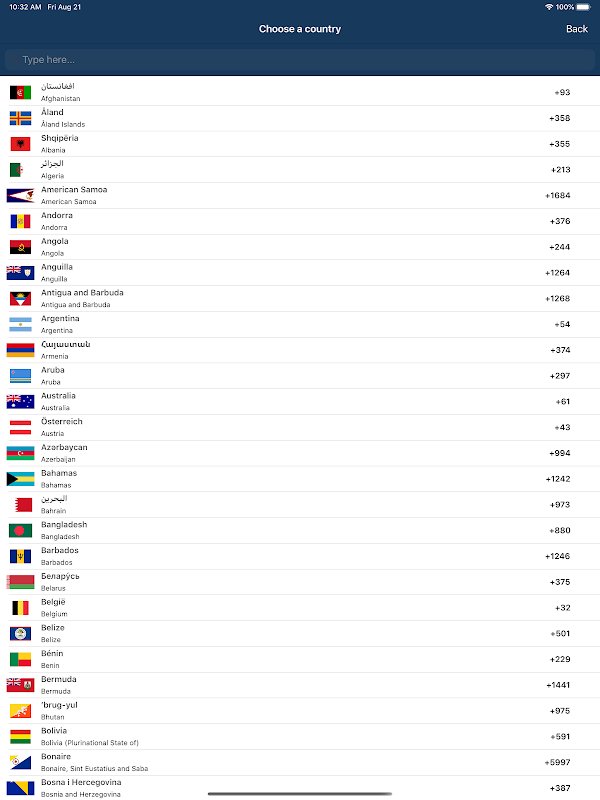Select Bermuda's +1441 dial code
600x800 pixels.
point(557,685)
